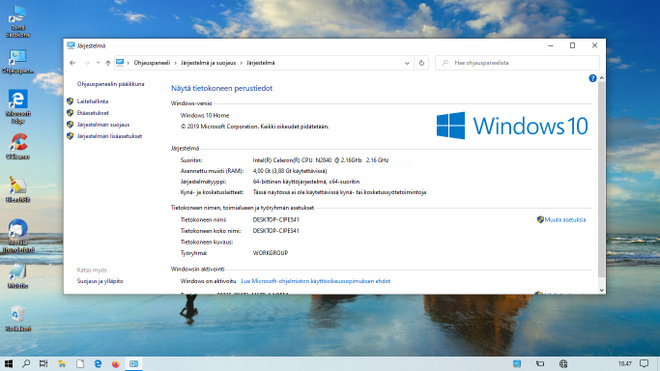Expand the address bar history dropdown

[407, 63]
